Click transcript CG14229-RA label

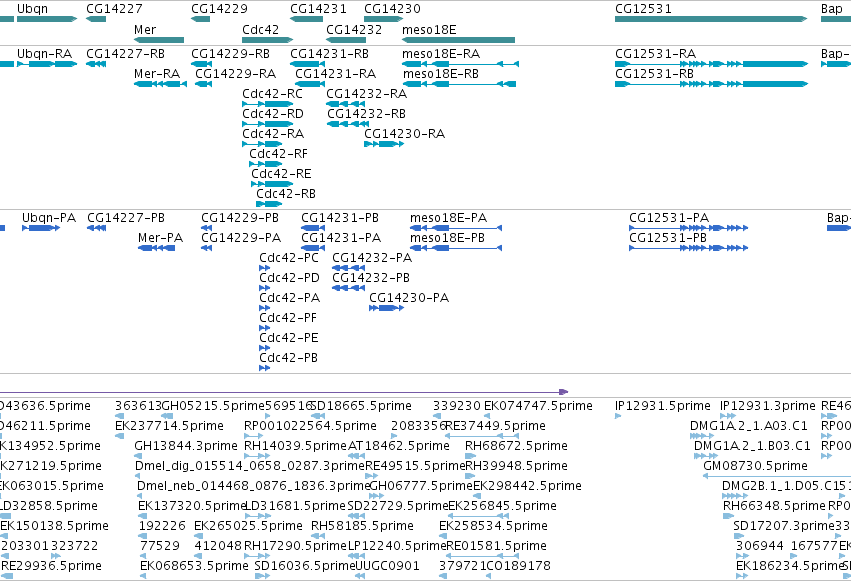[236, 74]
